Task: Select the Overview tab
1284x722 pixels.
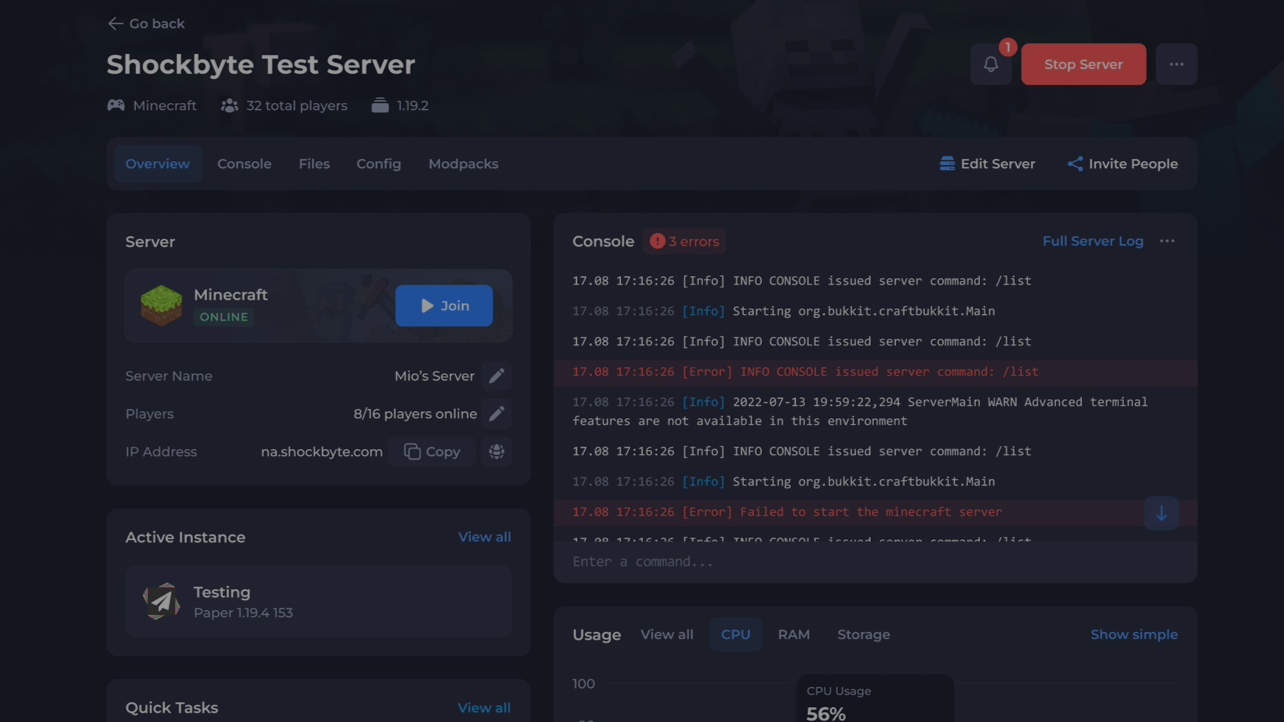Action: [157, 164]
